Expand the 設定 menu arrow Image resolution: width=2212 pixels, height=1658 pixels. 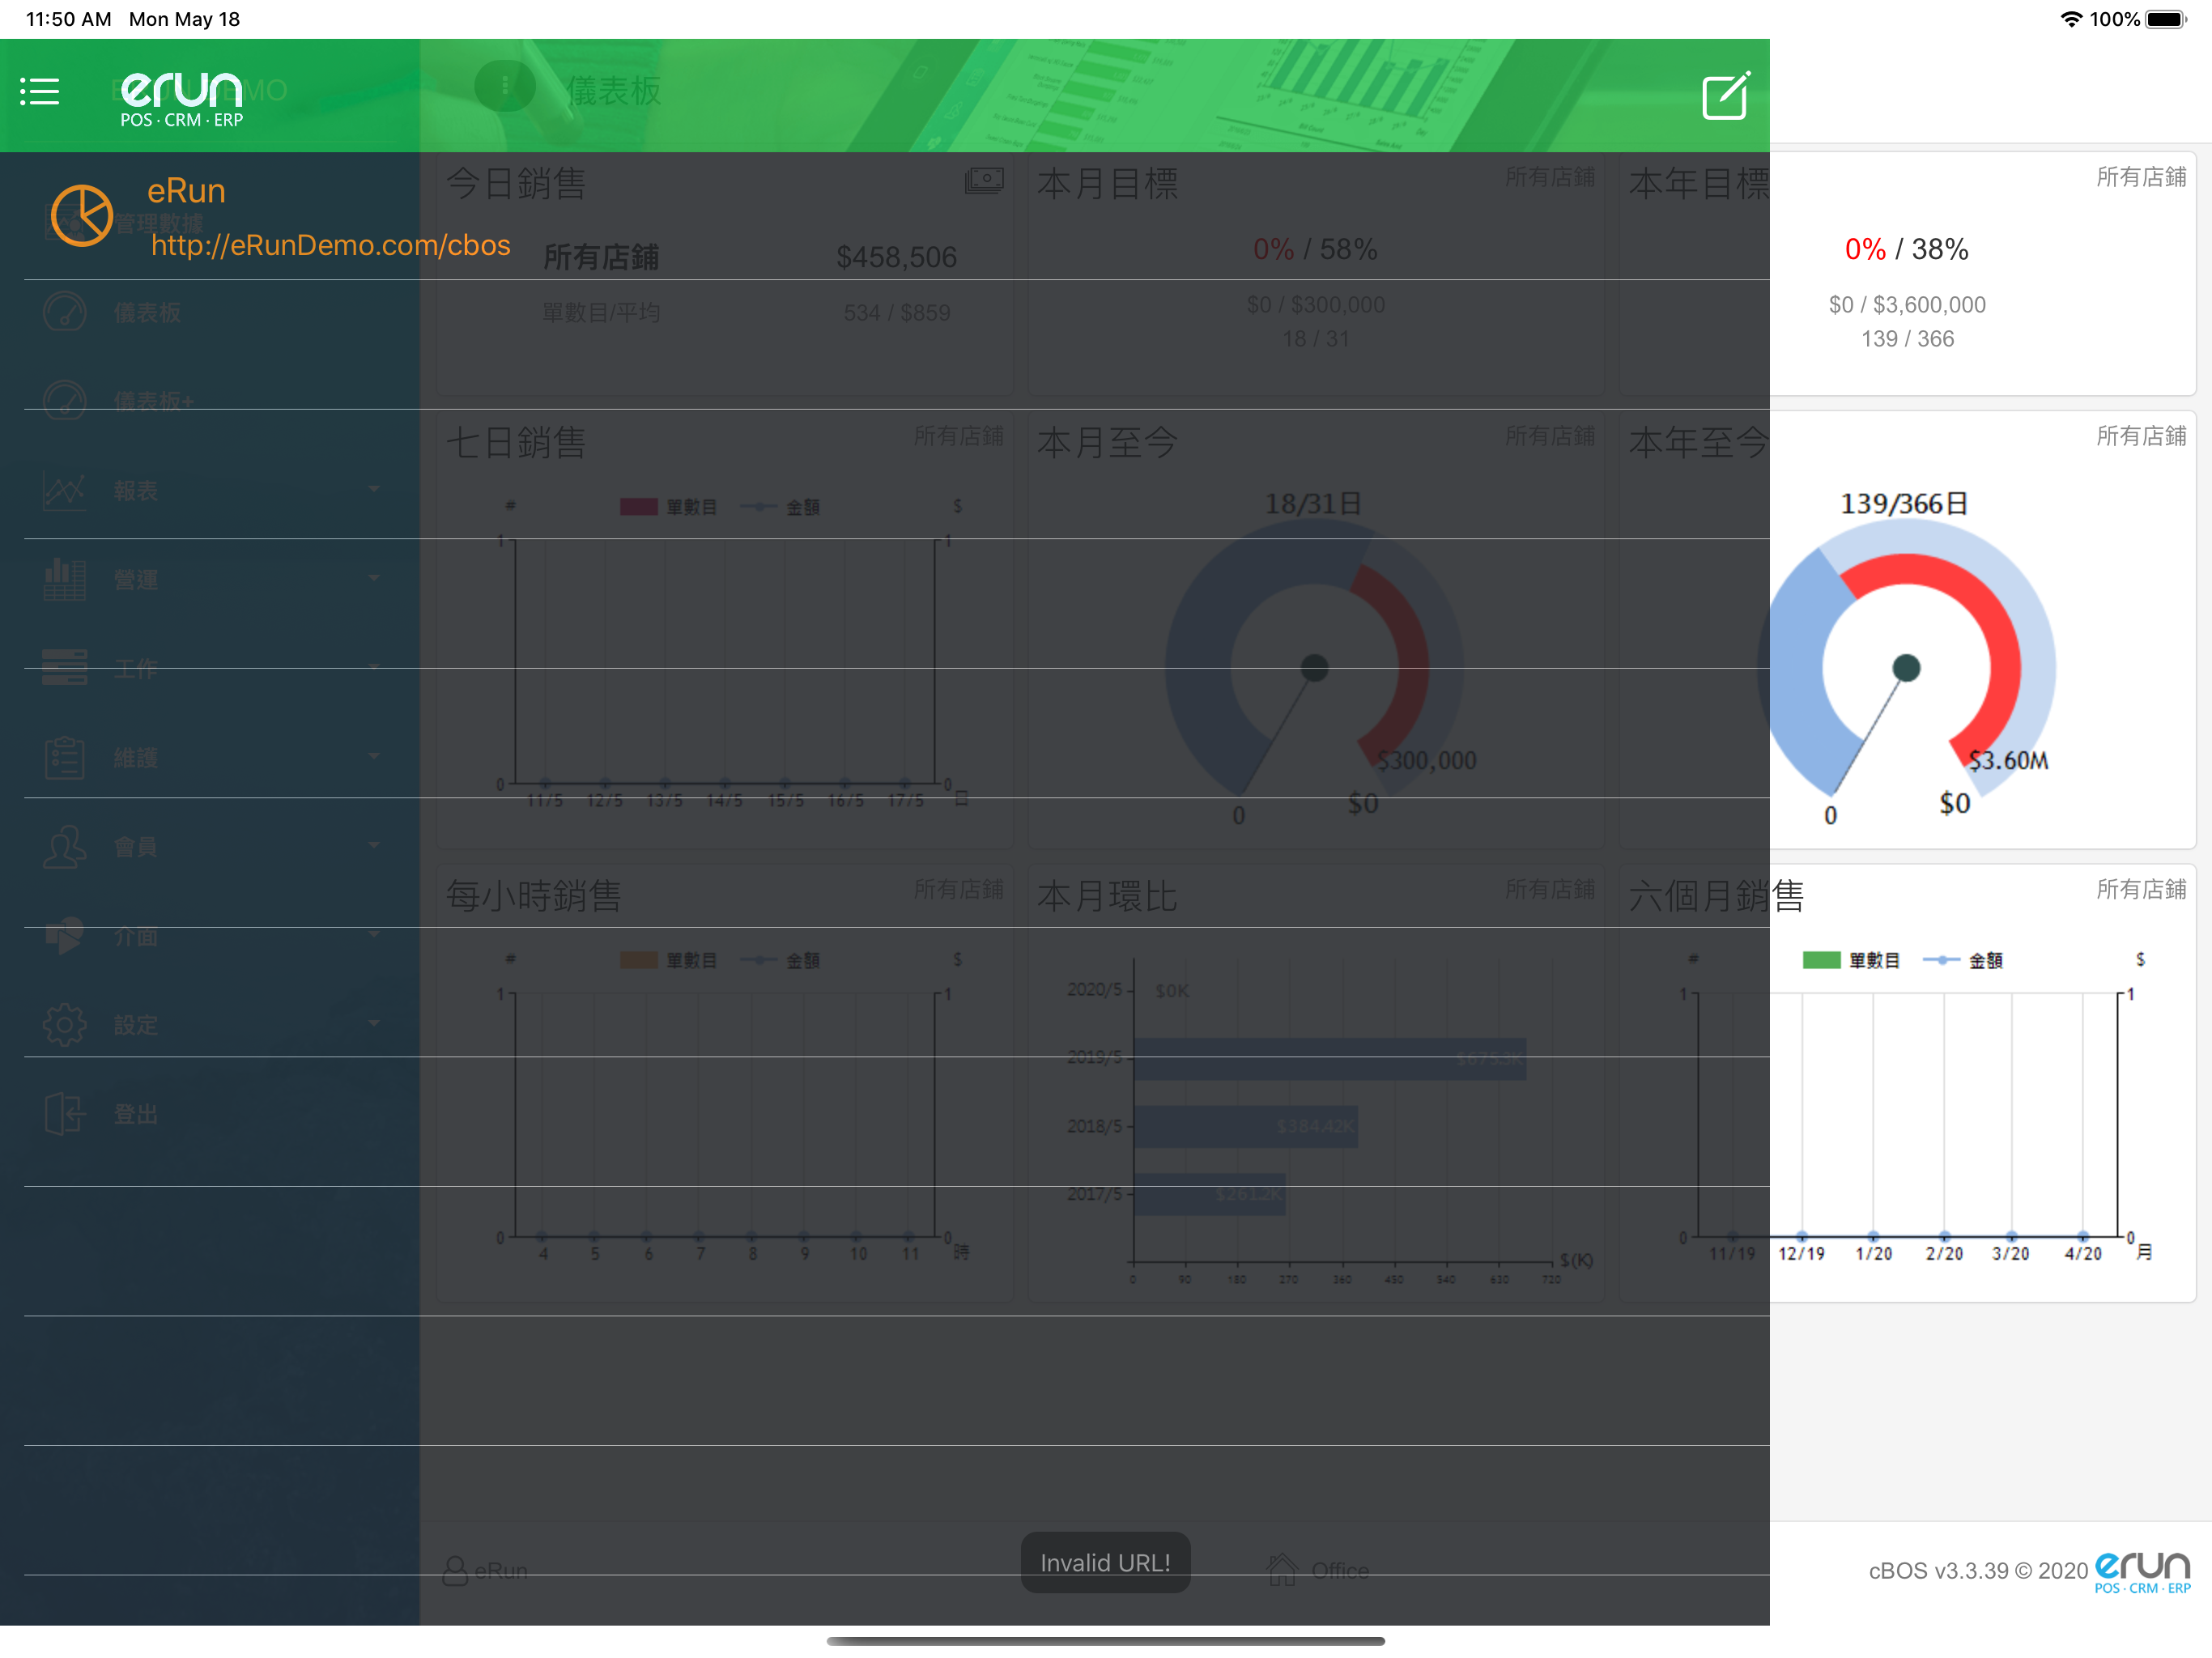coord(374,1023)
